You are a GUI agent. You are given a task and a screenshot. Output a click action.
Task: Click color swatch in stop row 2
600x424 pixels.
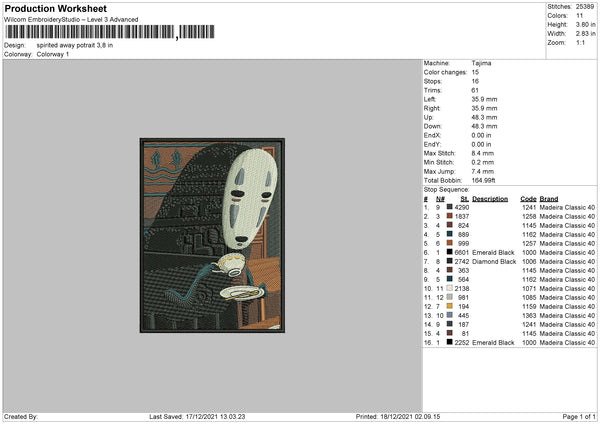[450, 216]
